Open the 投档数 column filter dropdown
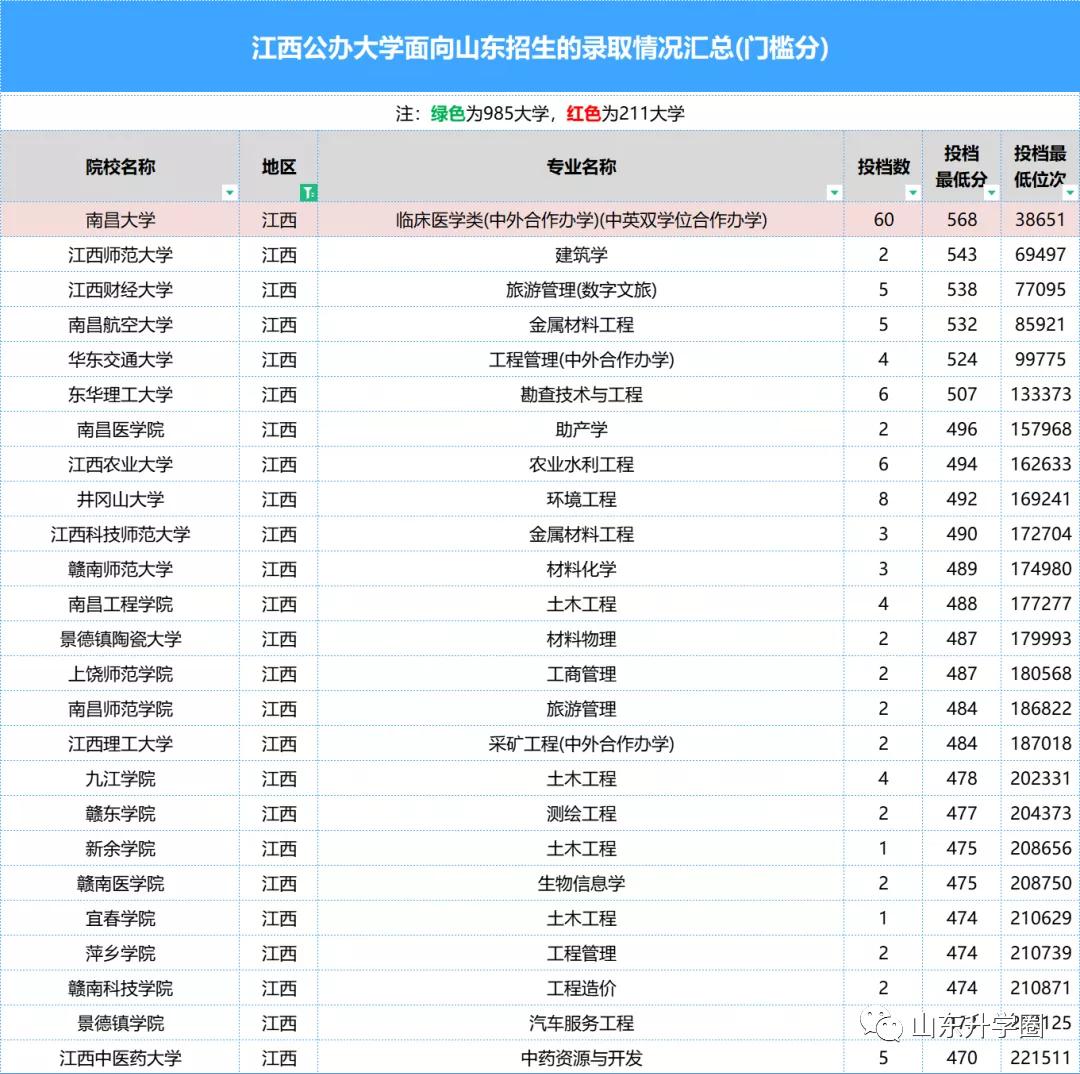 (912, 192)
